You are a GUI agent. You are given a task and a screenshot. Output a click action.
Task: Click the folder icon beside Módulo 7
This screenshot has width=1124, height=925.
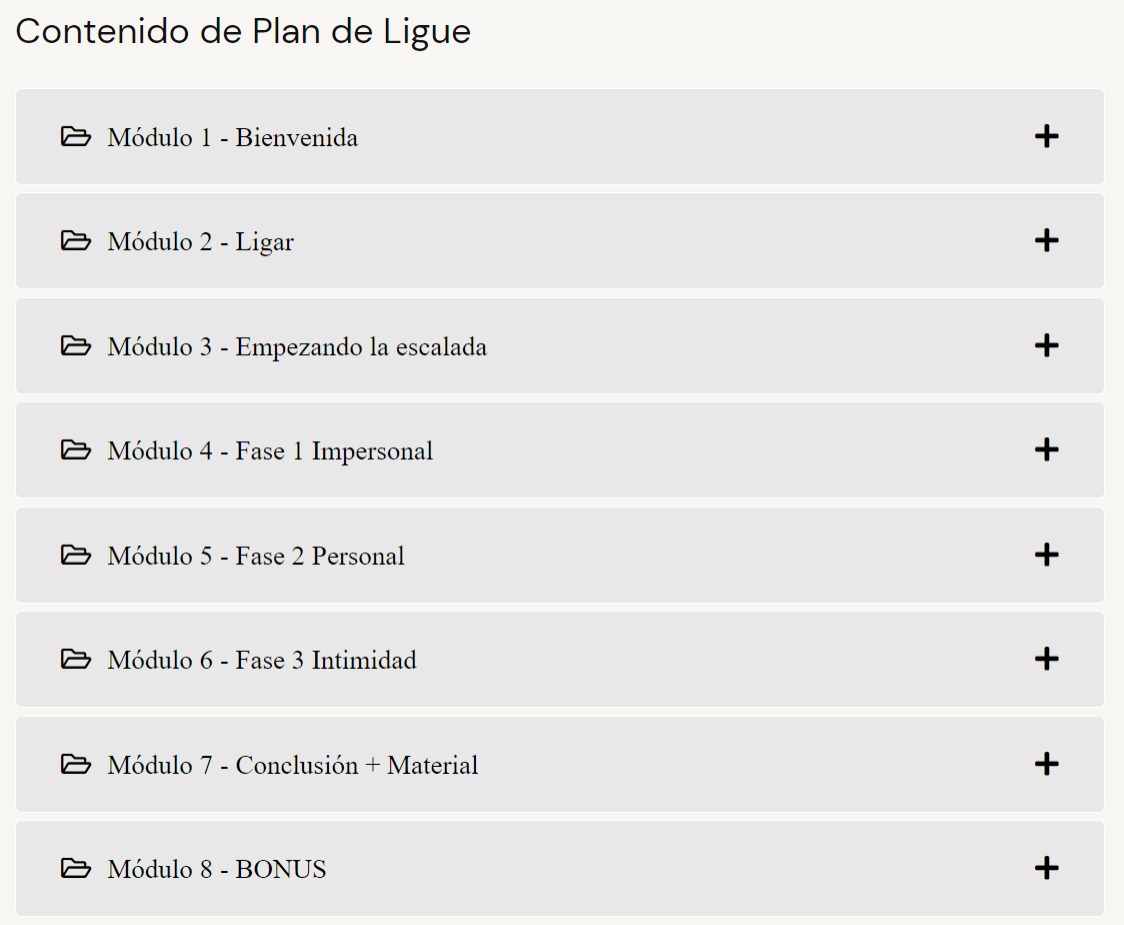[75, 763]
